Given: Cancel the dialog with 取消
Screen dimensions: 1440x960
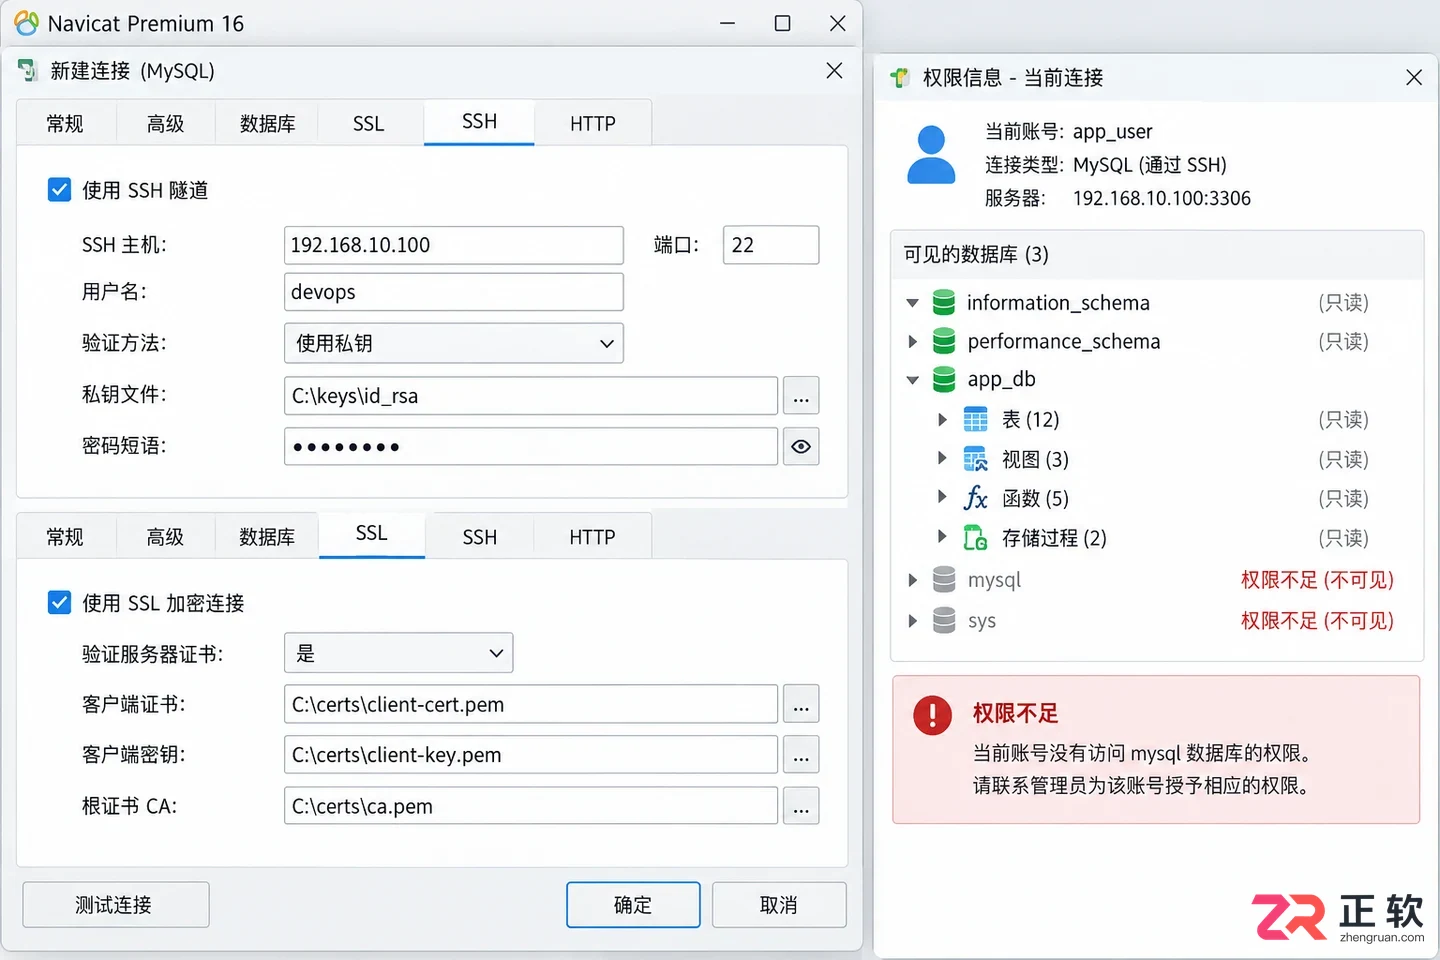Looking at the screenshot, I should (779, 905).
